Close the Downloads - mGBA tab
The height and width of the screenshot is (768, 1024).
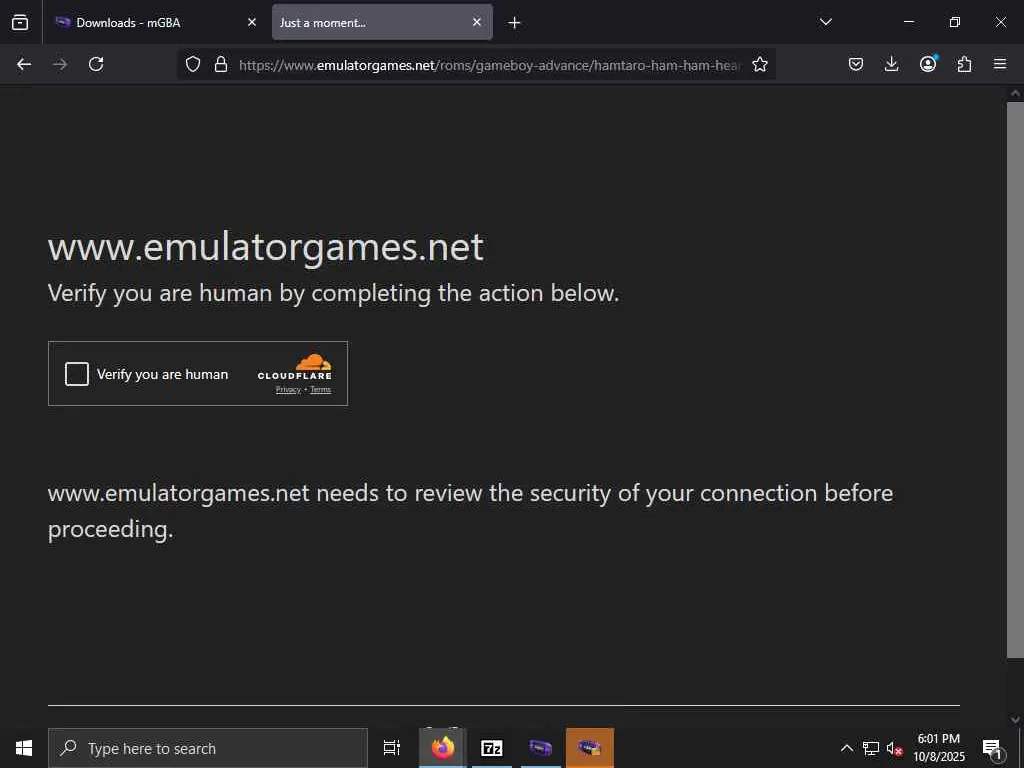click(x=252, y=22)
